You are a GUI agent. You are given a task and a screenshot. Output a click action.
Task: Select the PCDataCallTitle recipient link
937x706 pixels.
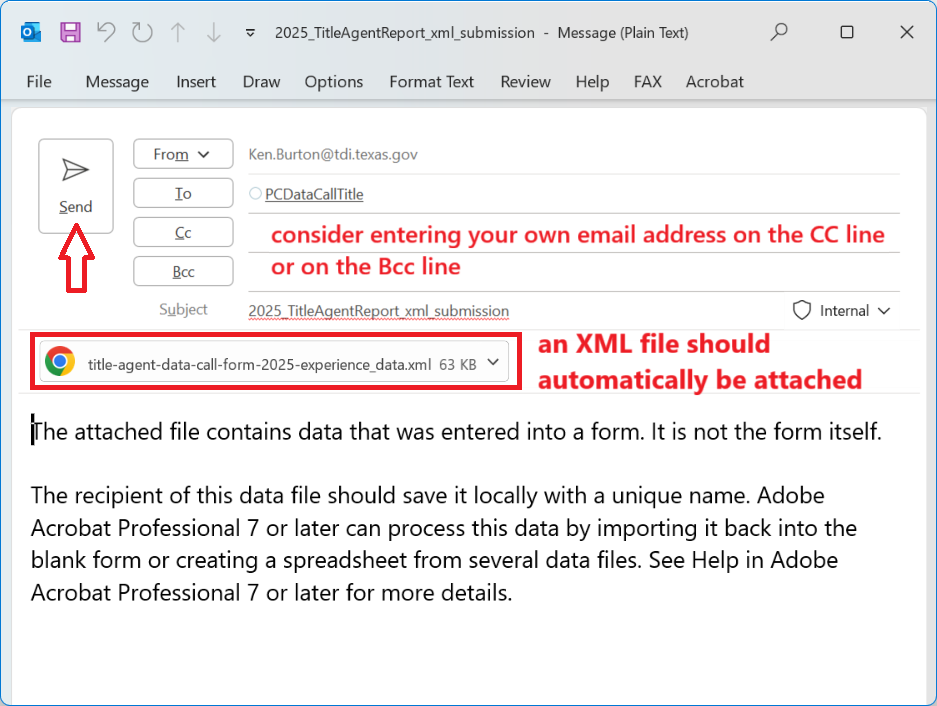click(x=315, y=193)
